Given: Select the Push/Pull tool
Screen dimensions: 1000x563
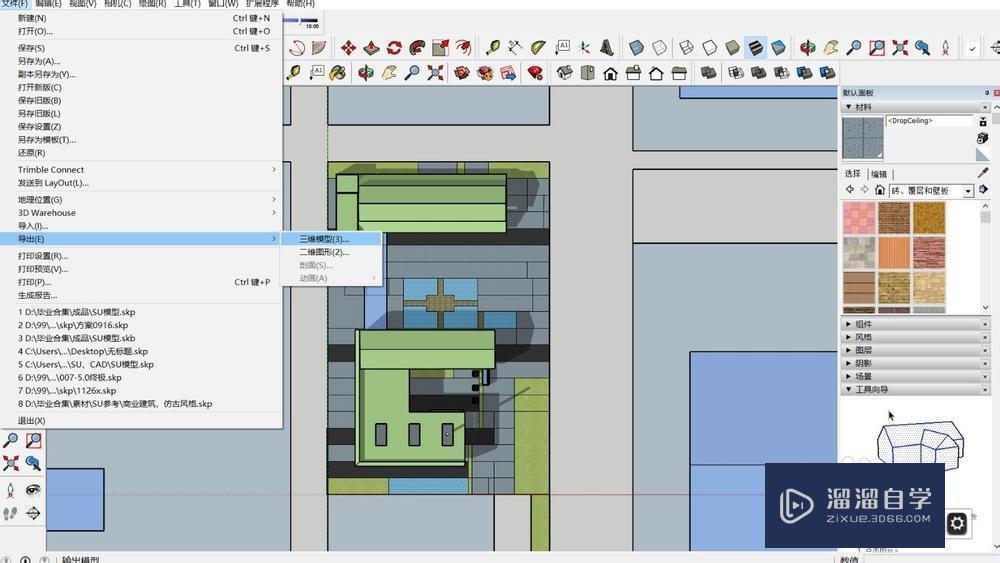Looking at the screenshot, I should coord(371,48).
